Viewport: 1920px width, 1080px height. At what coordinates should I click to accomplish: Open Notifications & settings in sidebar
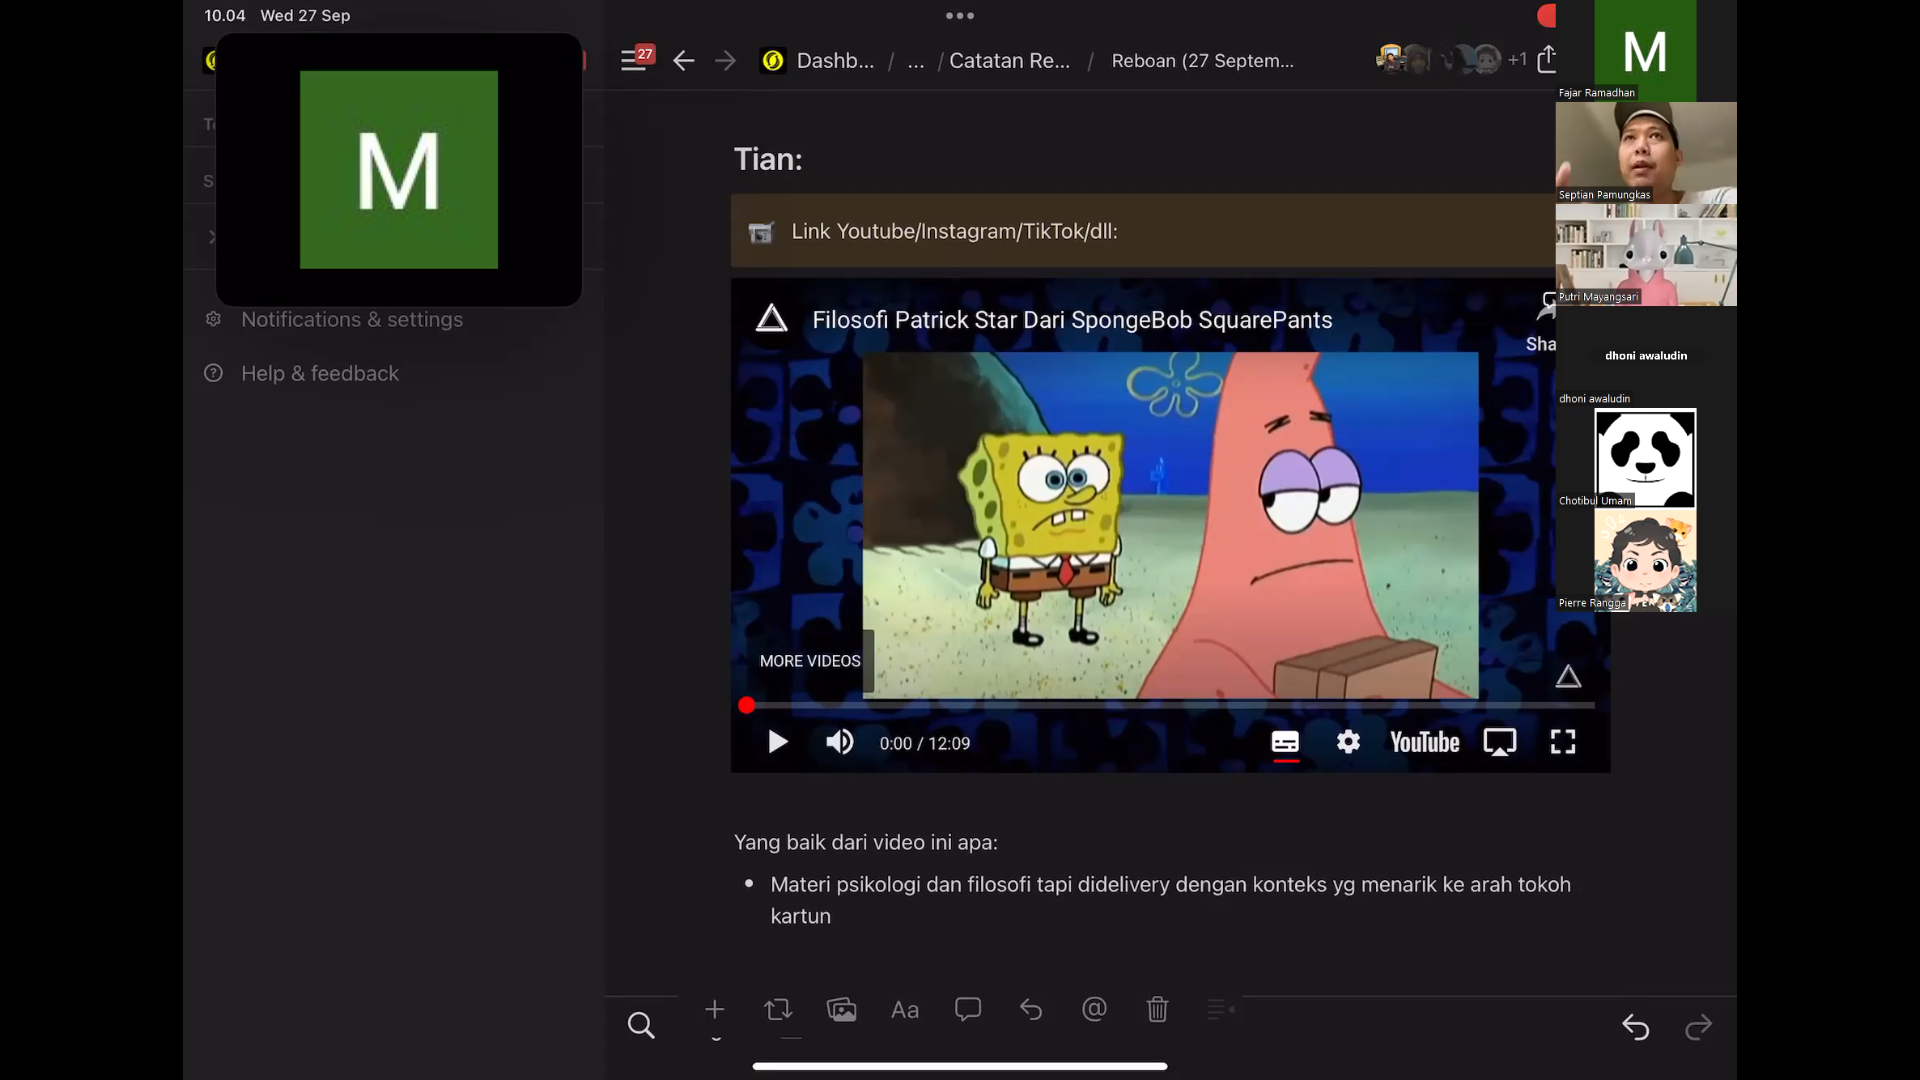[x=334, y=319]
